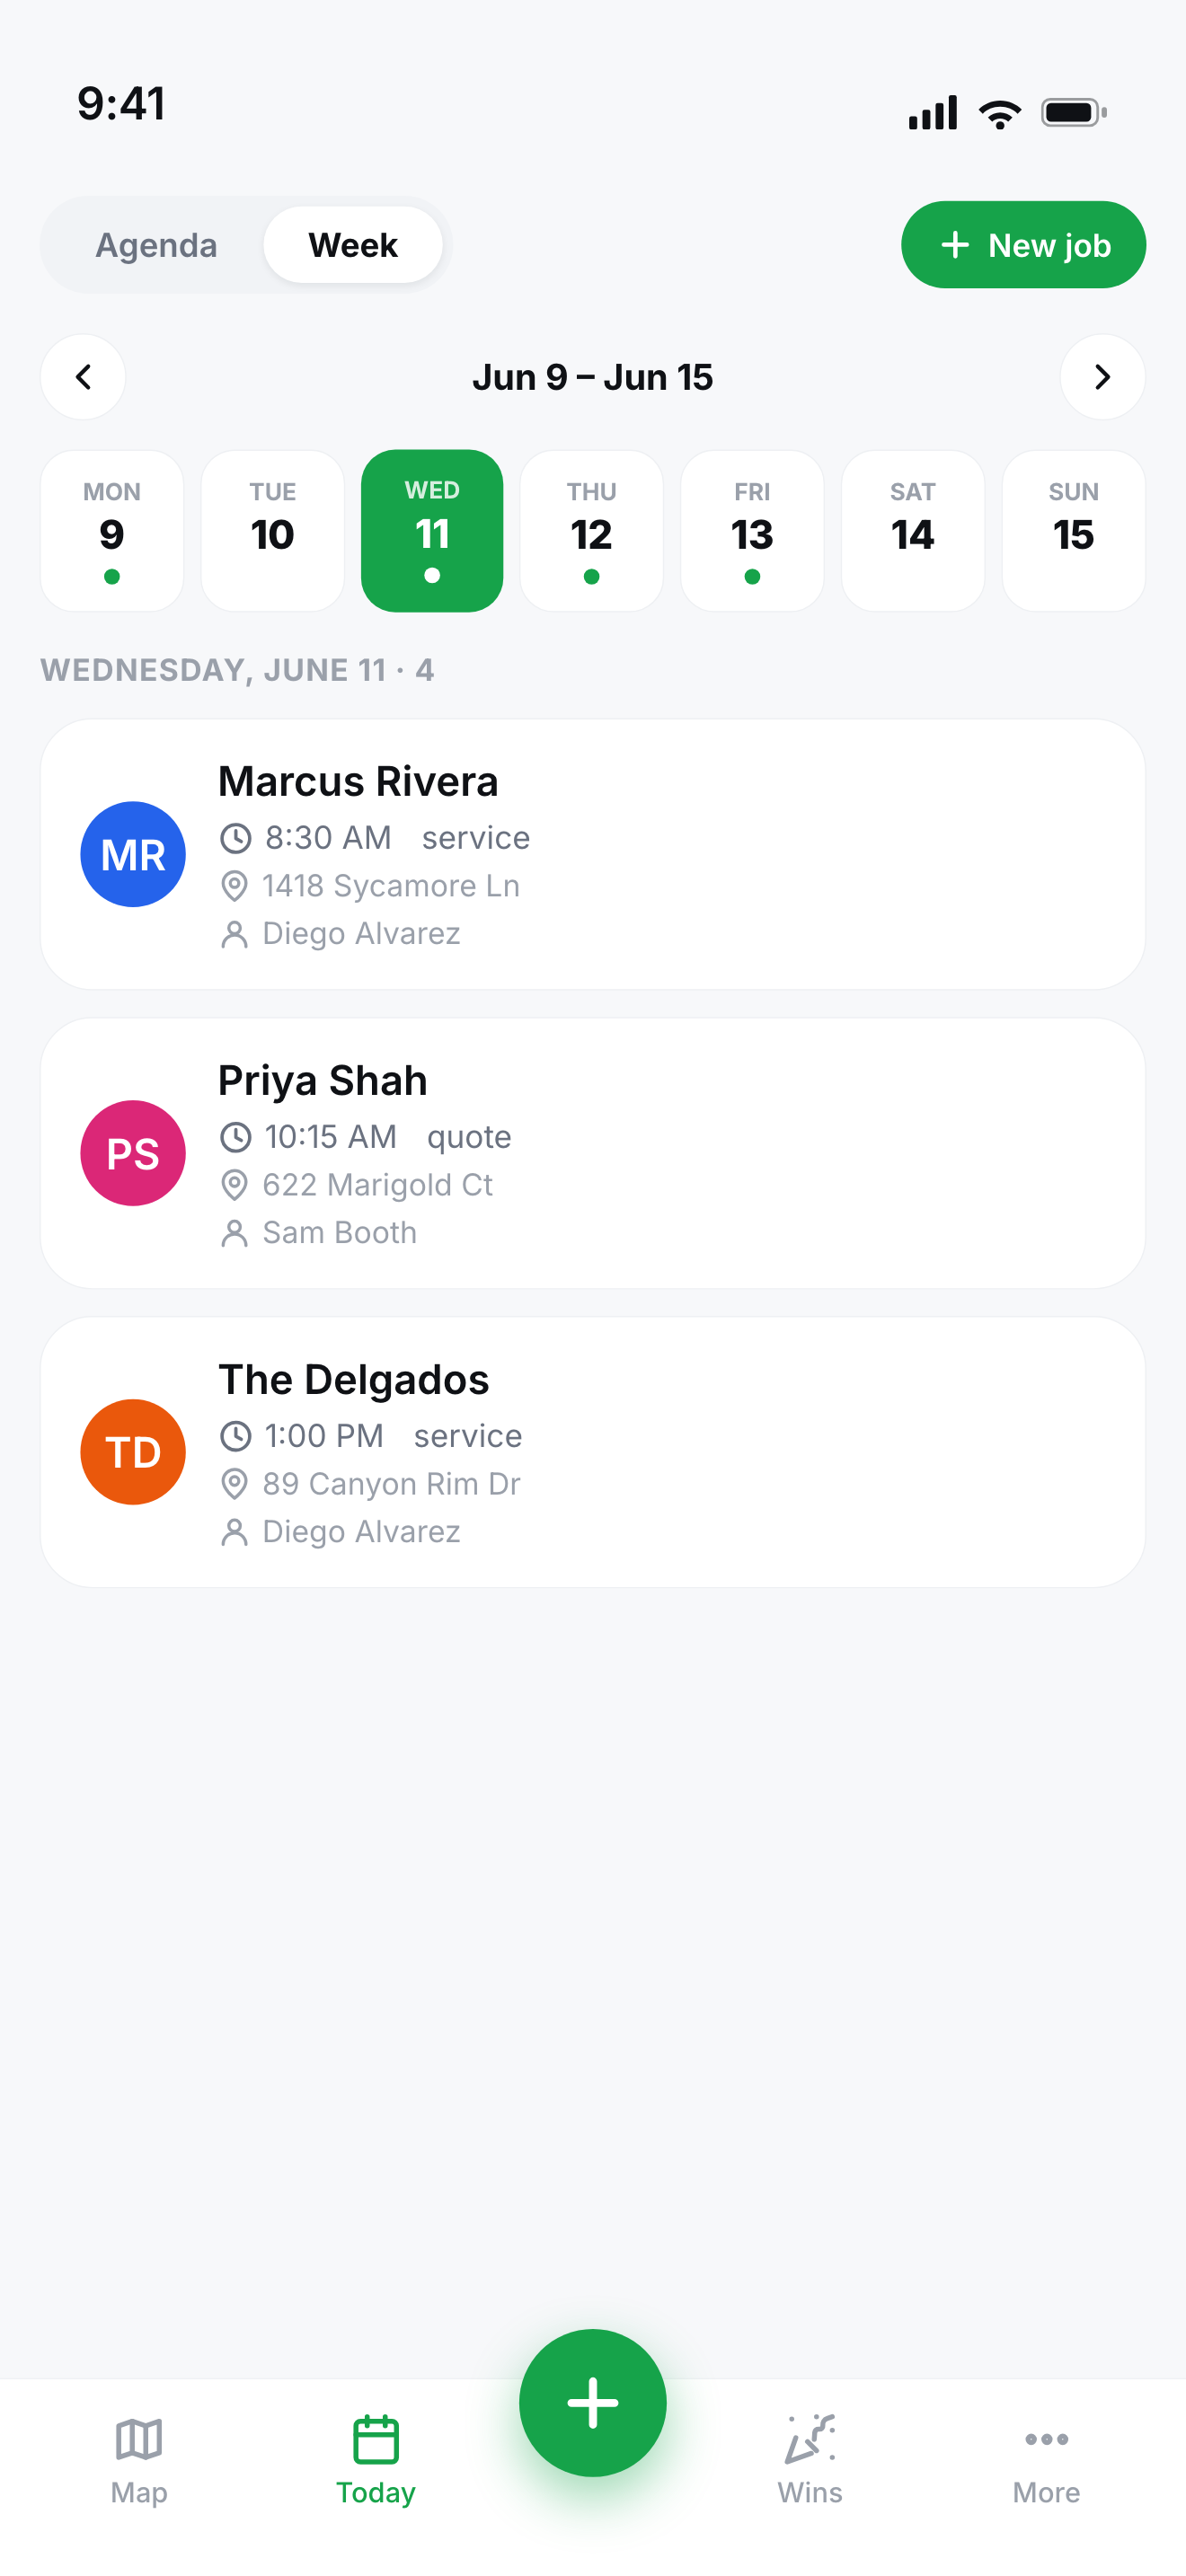Image resolution: width=1186 pixels, height=2576 pixels.
Task: Tap the Today calendar icon
Action: pyautogui.click(x=376, y=2439)
